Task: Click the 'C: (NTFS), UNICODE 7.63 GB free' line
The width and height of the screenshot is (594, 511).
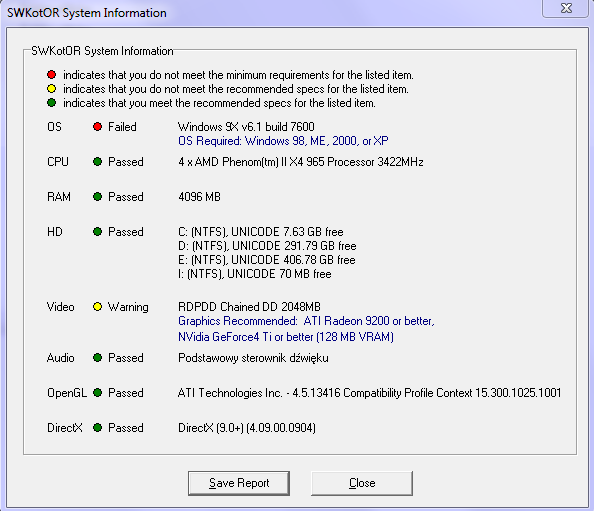Action: (x=261, y=232)
